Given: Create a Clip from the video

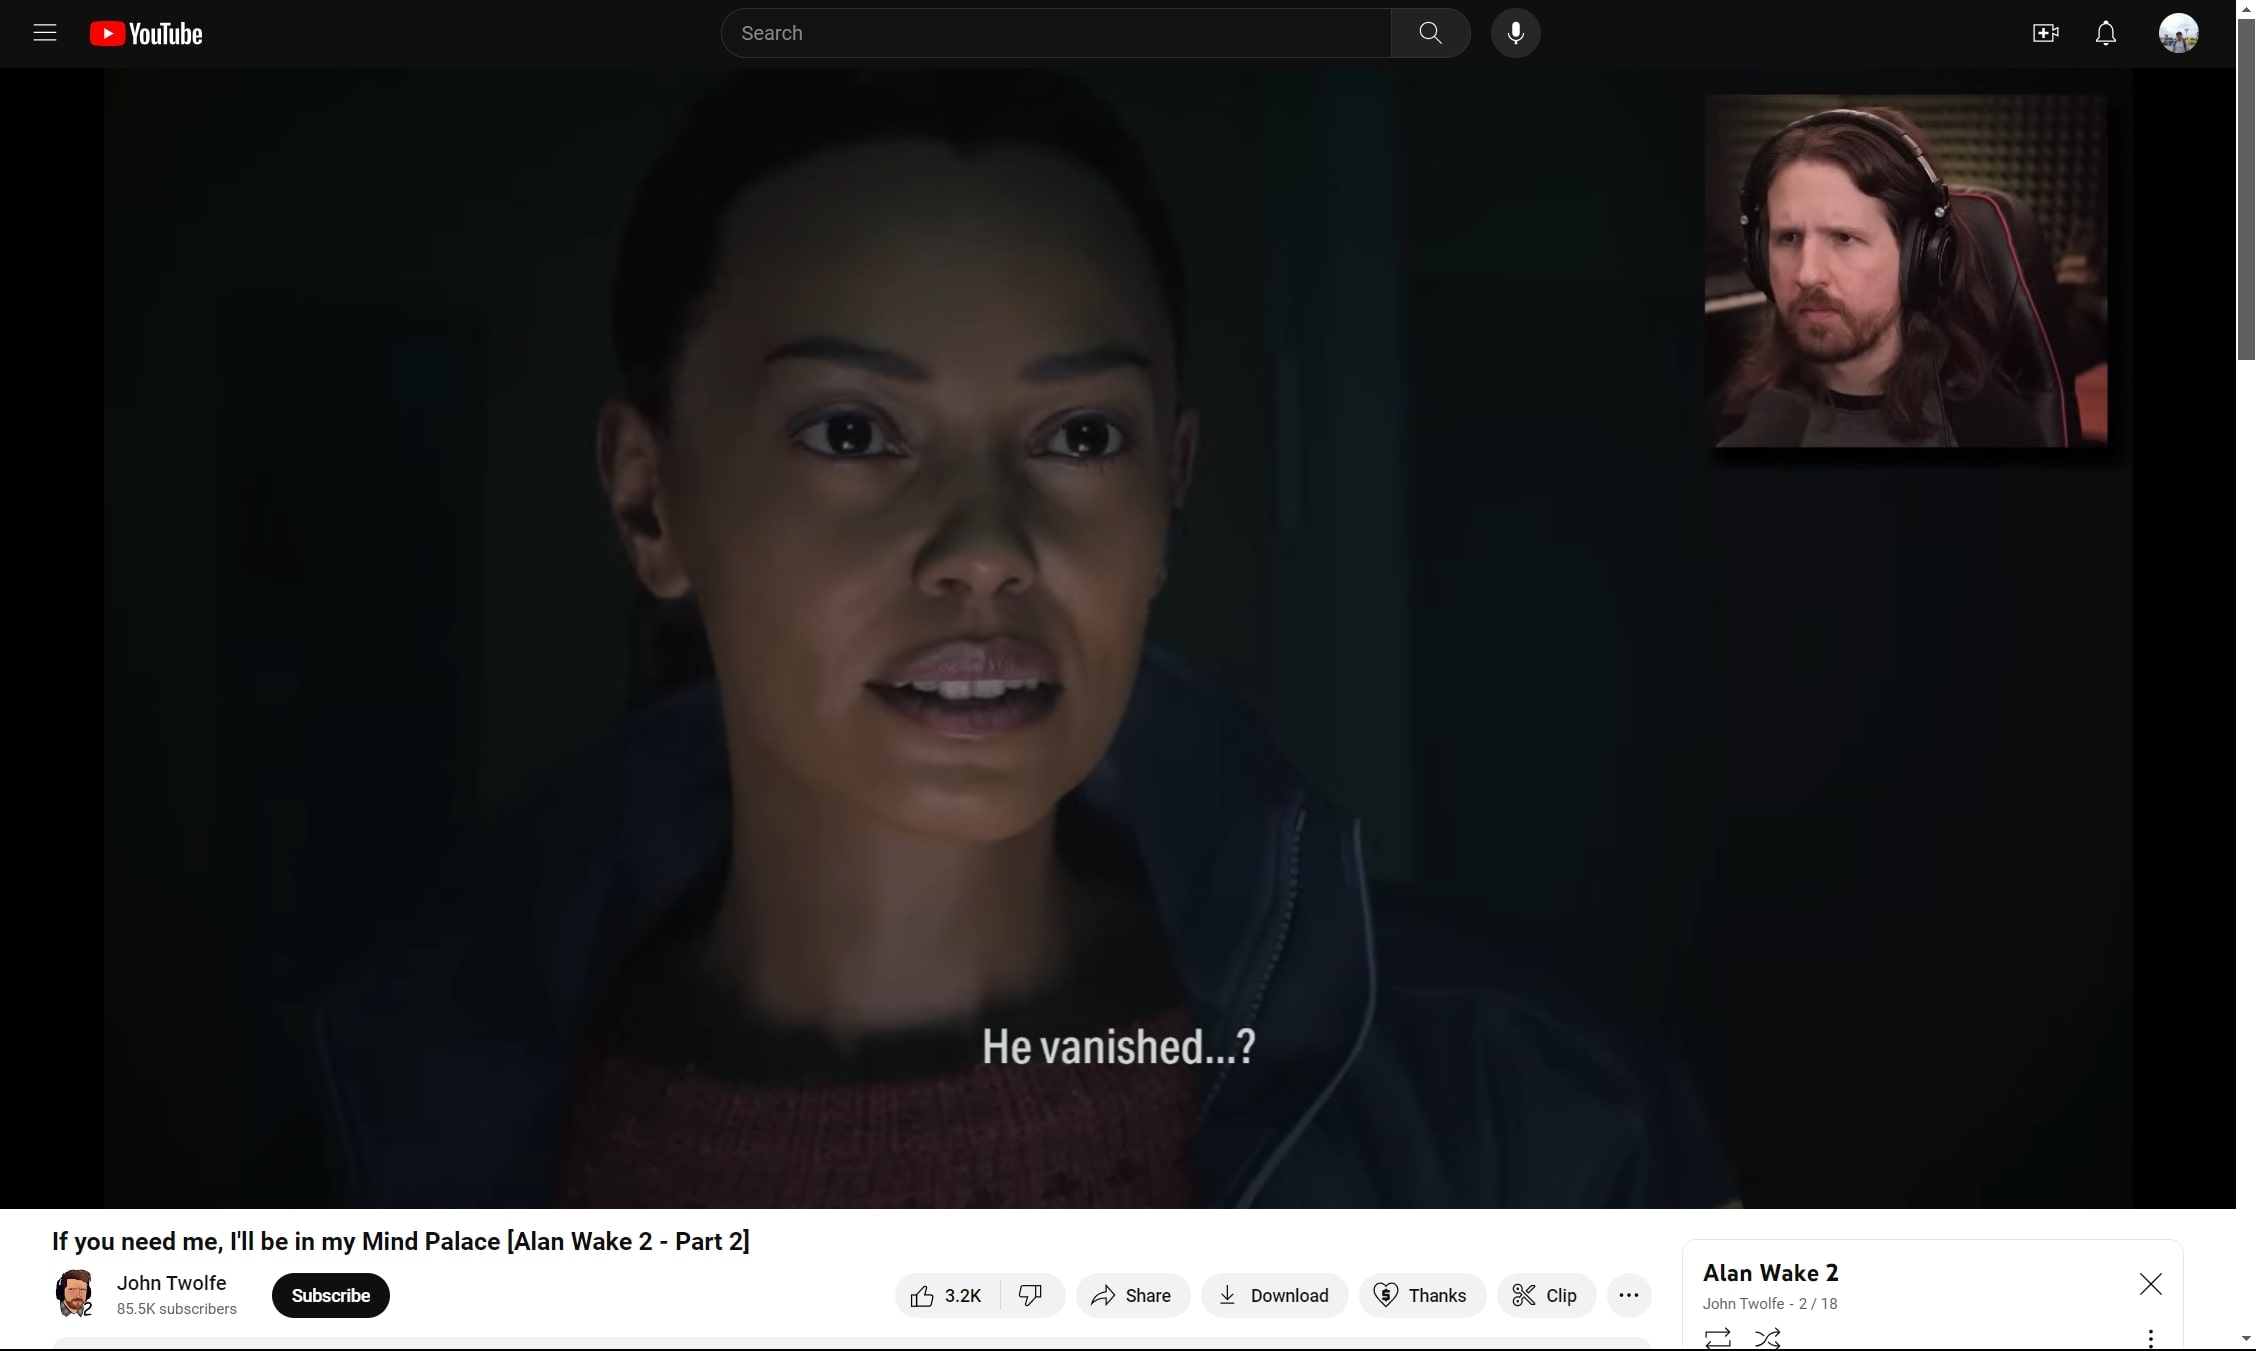Looking at the screenshot, I should click(x=1545, y=1295).
